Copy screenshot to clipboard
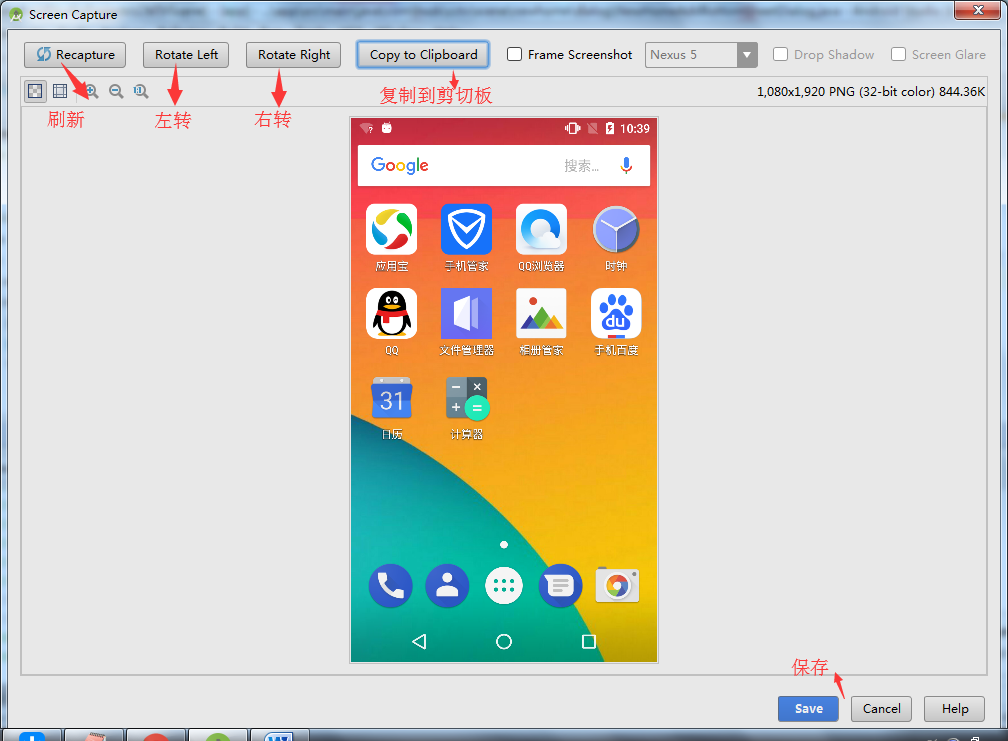 423,55
